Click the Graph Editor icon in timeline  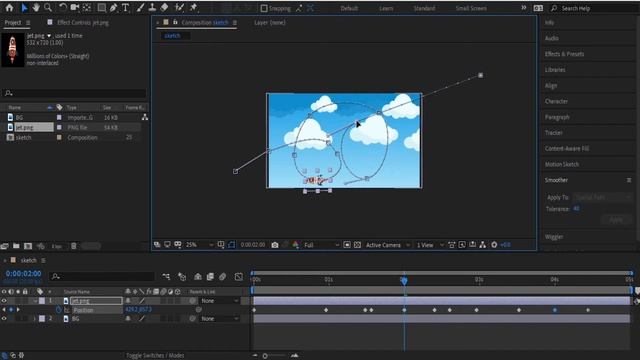[239, 277]
